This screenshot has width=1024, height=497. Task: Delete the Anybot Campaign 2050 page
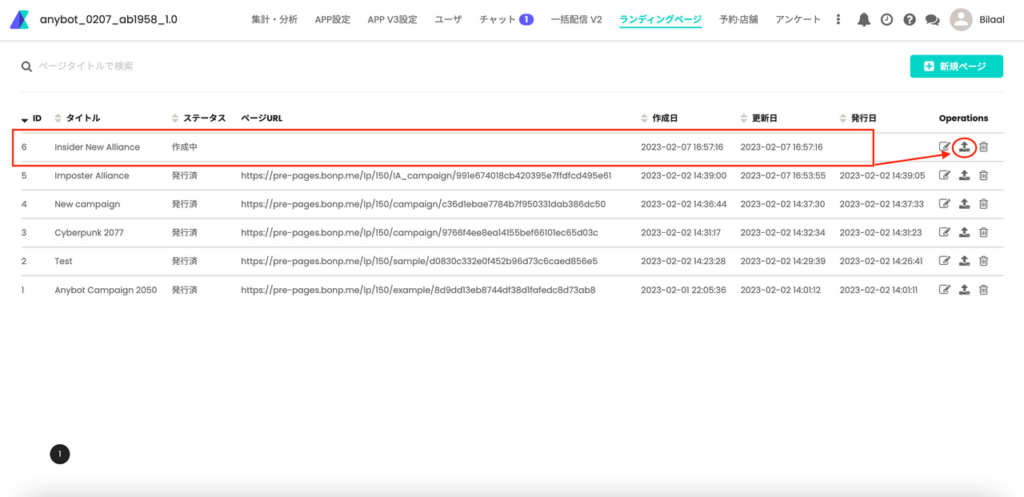pyautogui.click(x=983, y=290)
